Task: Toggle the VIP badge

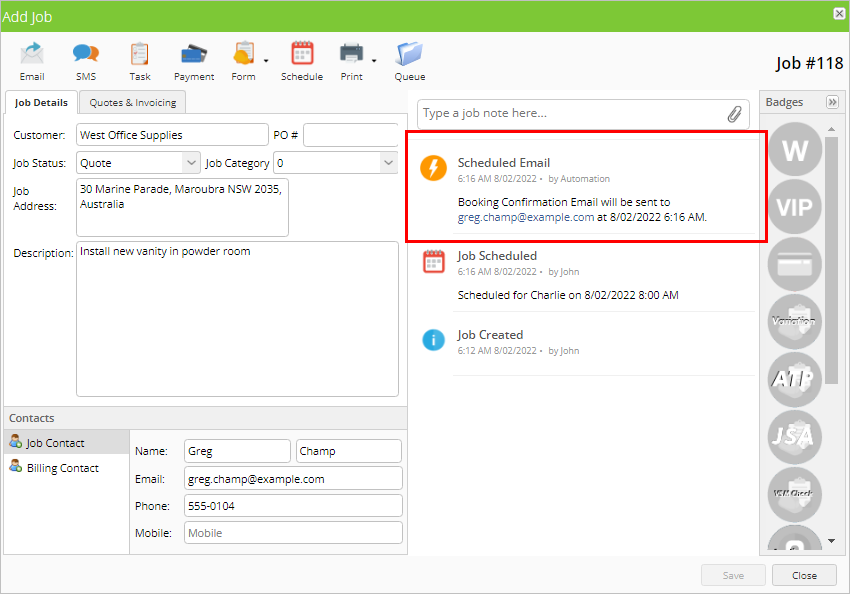Action: (795, 207)
